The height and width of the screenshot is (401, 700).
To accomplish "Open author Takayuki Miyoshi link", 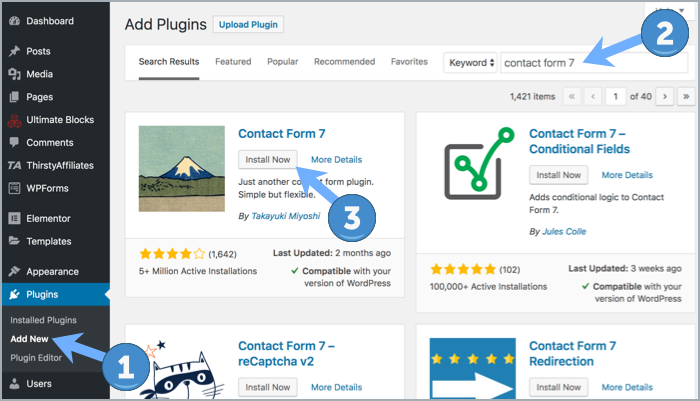I will tap(286, 216).
